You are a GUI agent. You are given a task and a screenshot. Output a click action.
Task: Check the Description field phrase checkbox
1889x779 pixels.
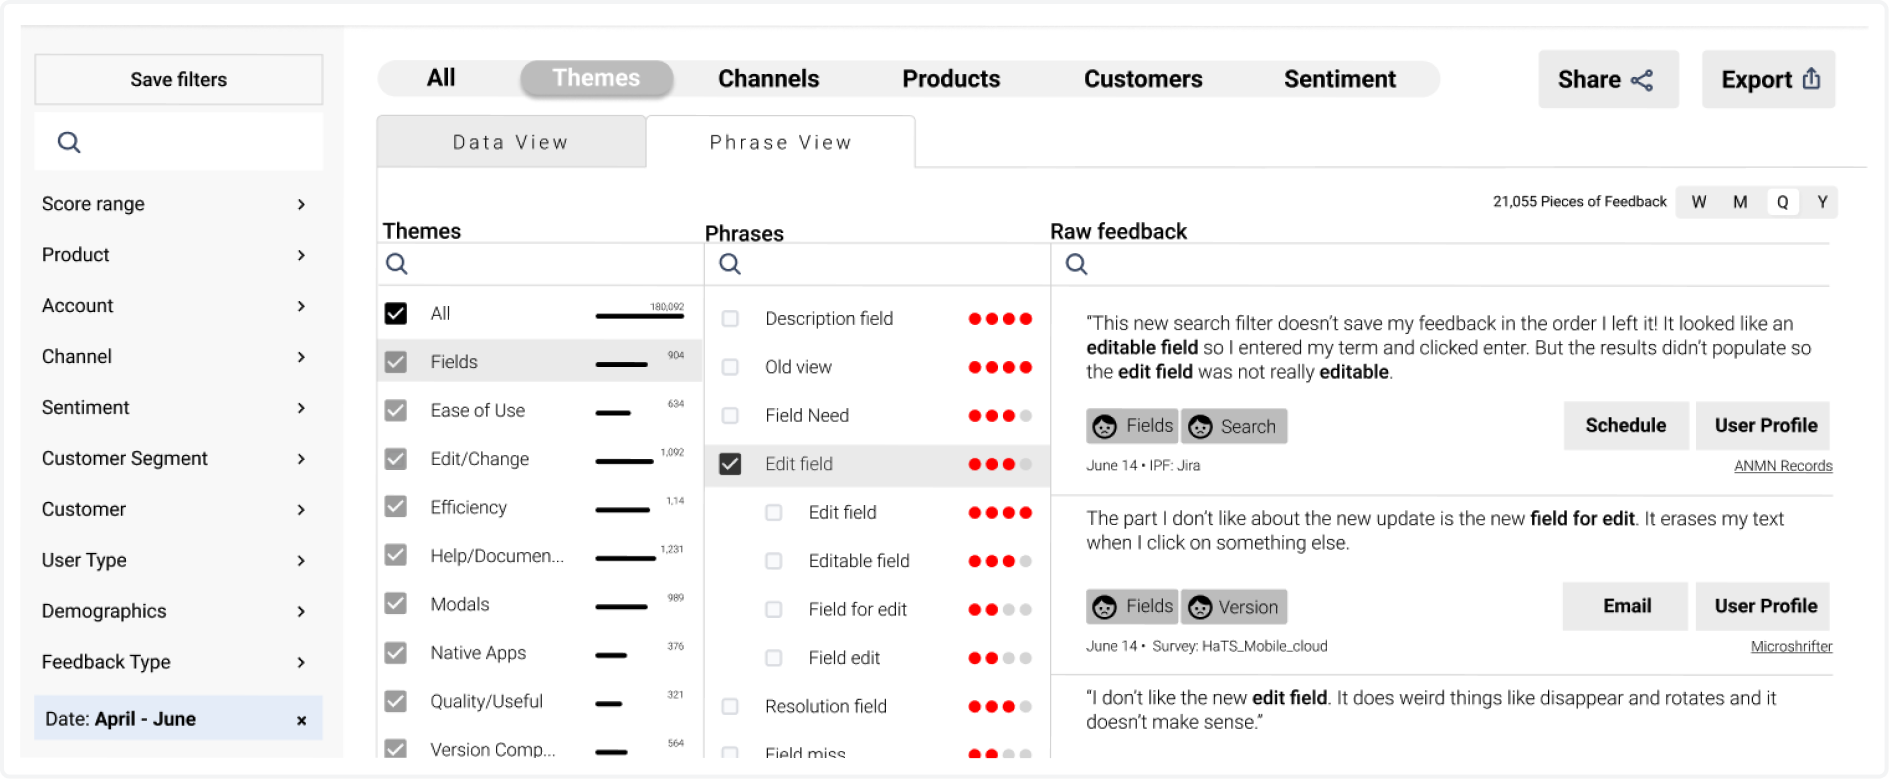click(x=730, y=319)
